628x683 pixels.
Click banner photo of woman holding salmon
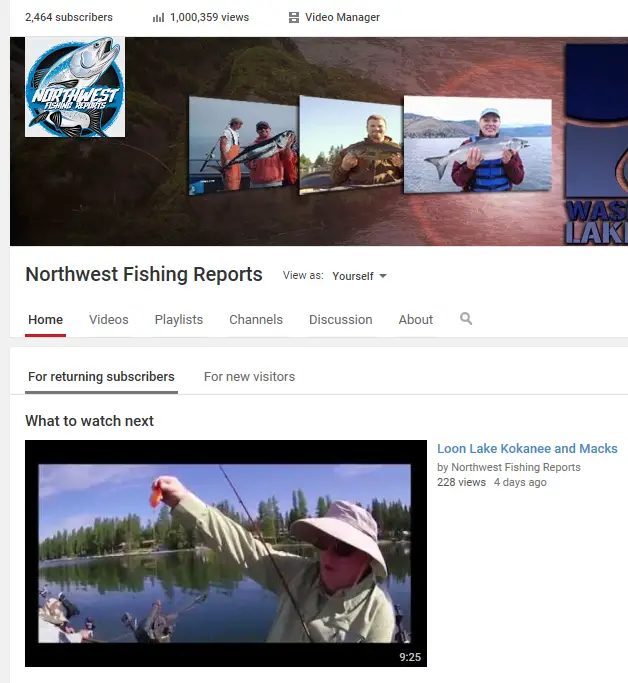tap(477, 144)
